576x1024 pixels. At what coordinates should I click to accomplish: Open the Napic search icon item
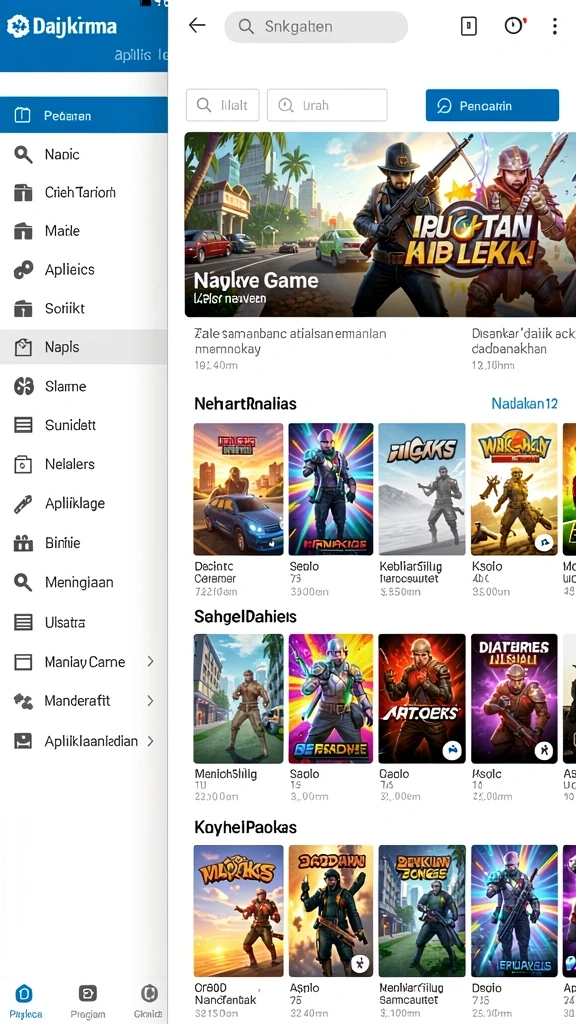tap(24, 154)
